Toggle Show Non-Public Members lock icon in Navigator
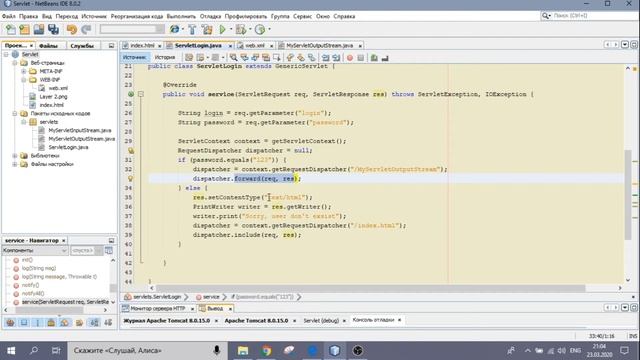 coord(51,323)
